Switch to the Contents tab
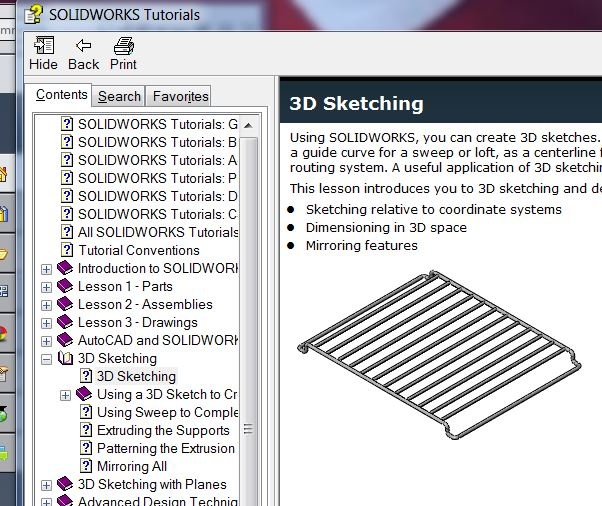The image size is (602, 506). (x=61, y=94)
